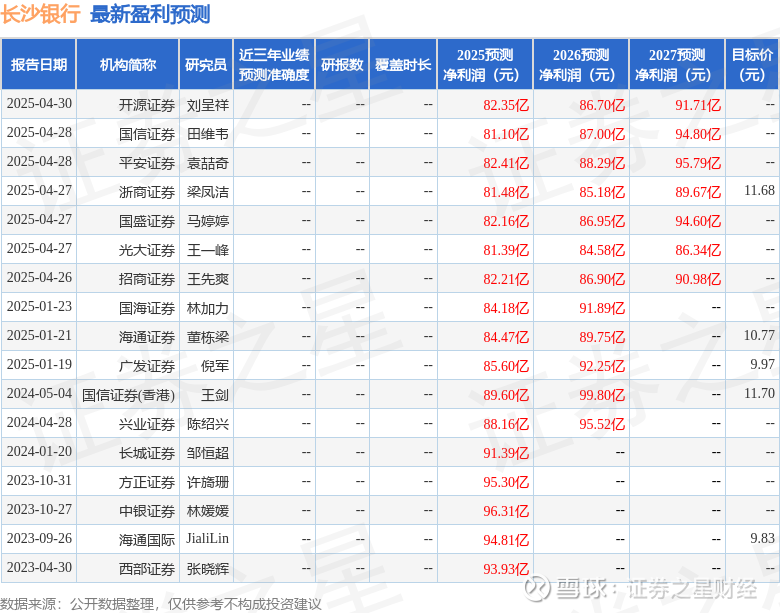This screenshot has width=780, height=613.
Task: Click the target price 10.77
Action: pyautogui.click(x=759, y=335)
